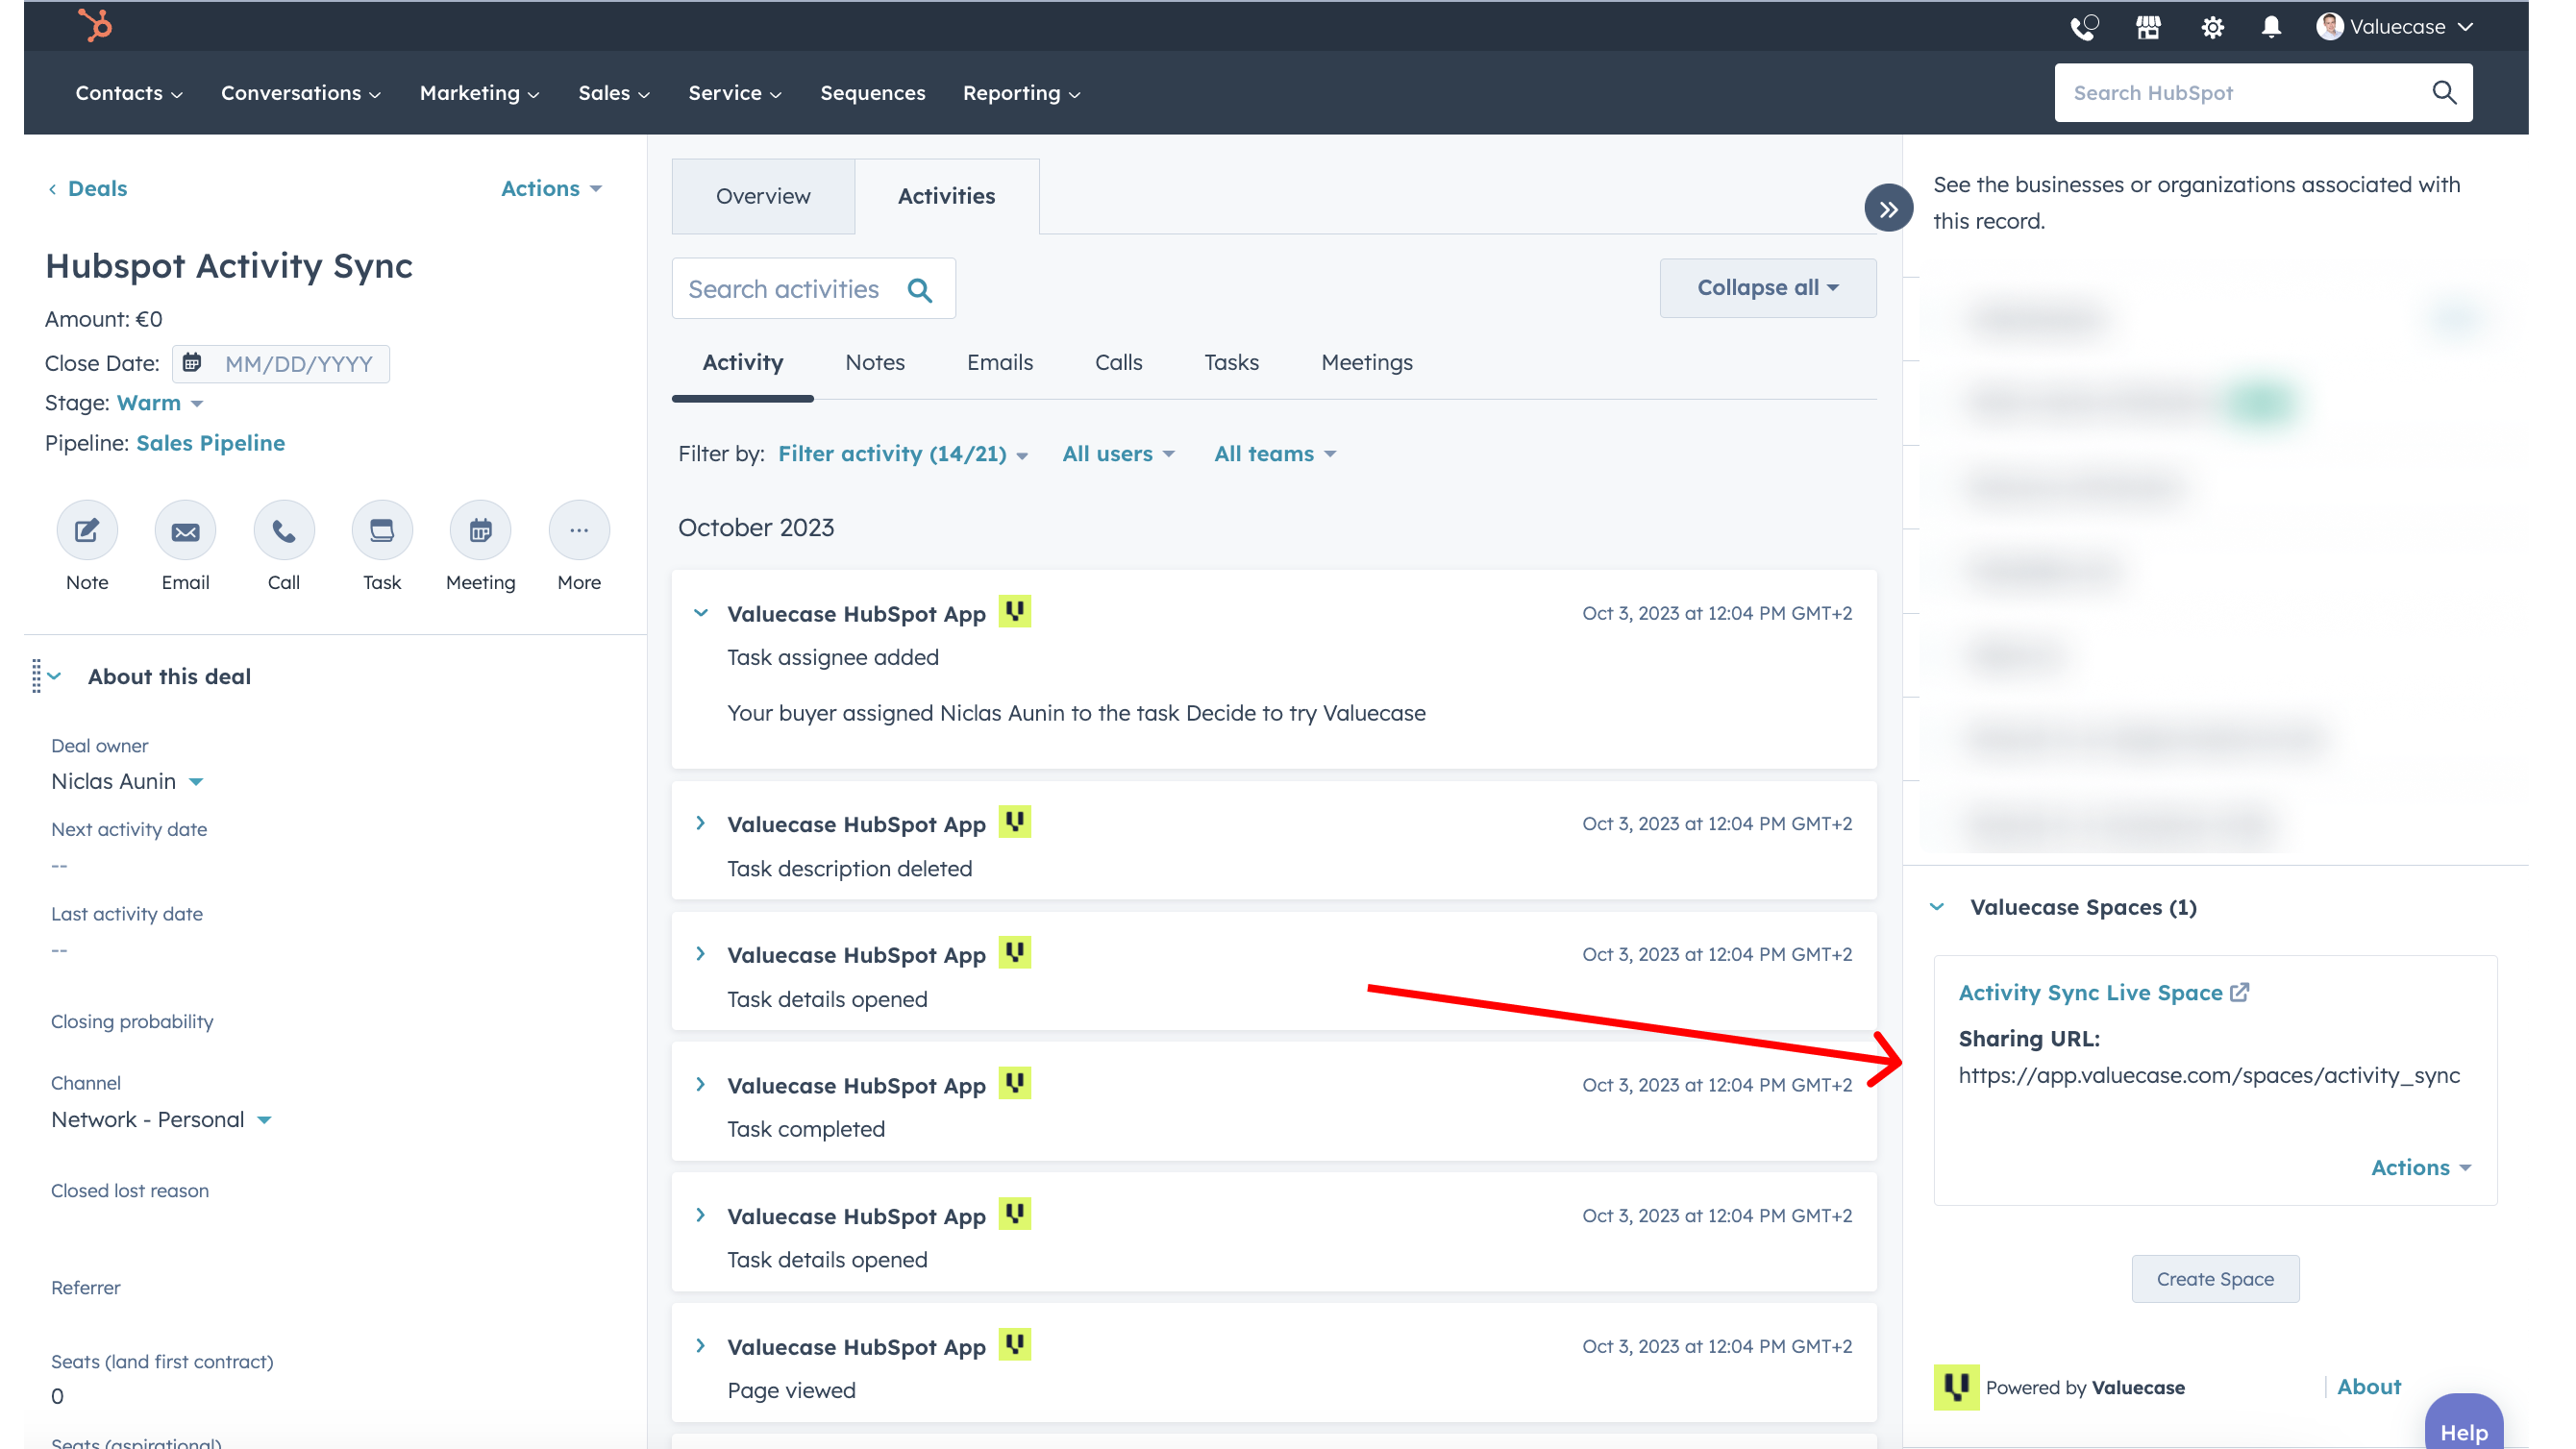Click the Create Space button

point(2214,1279)
